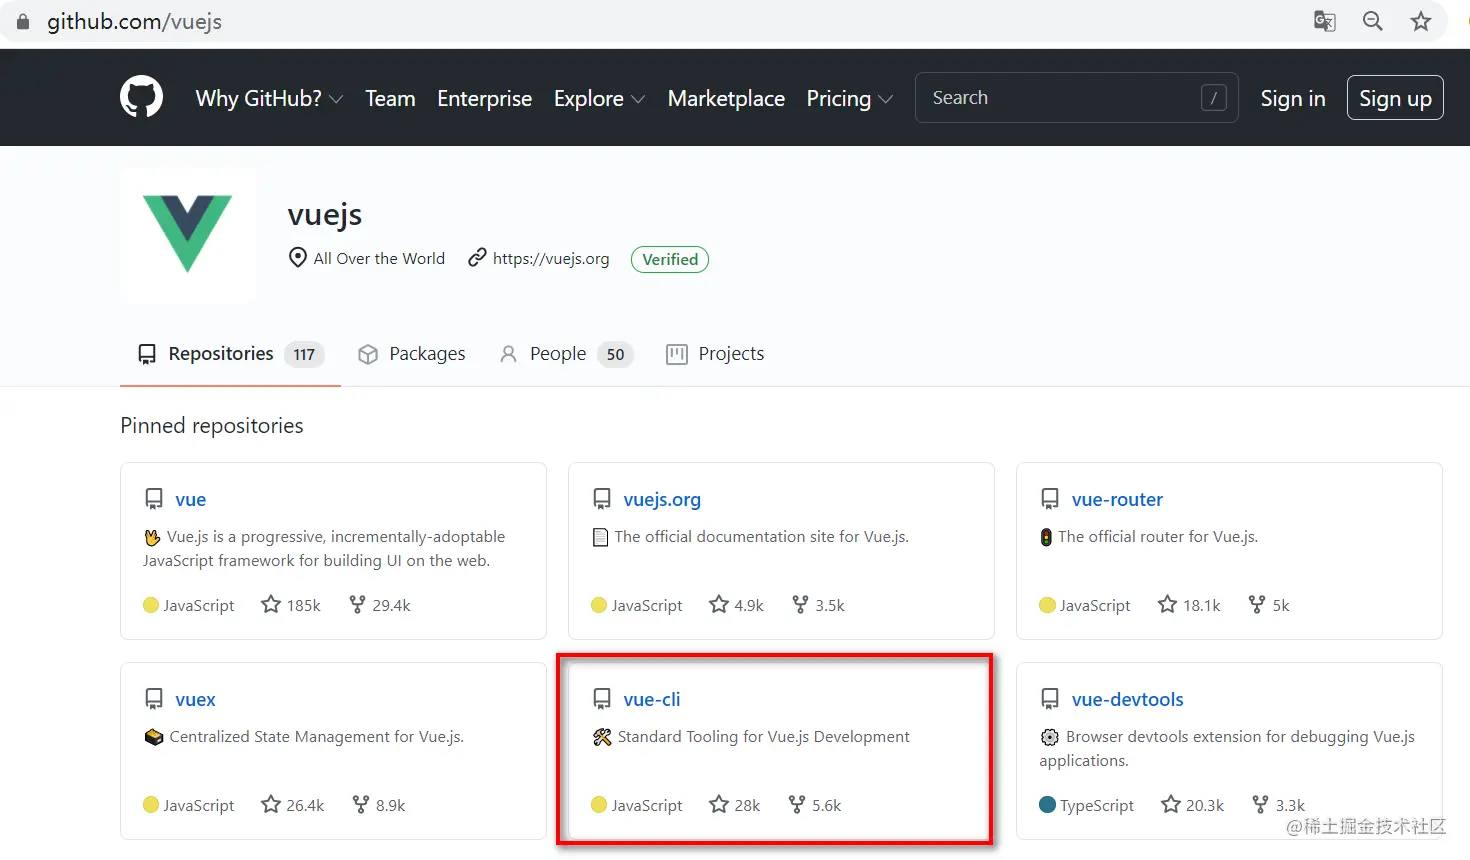1470x860 pixels.
Task: Expand the Pricing dropdown menu
Action: 849,98
